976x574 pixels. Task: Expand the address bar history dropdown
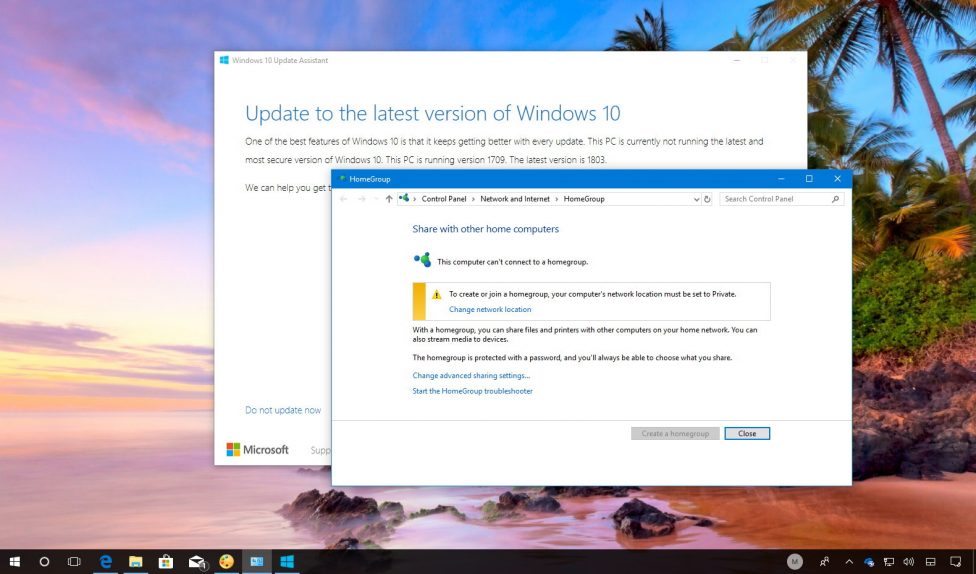pos(697,199)
